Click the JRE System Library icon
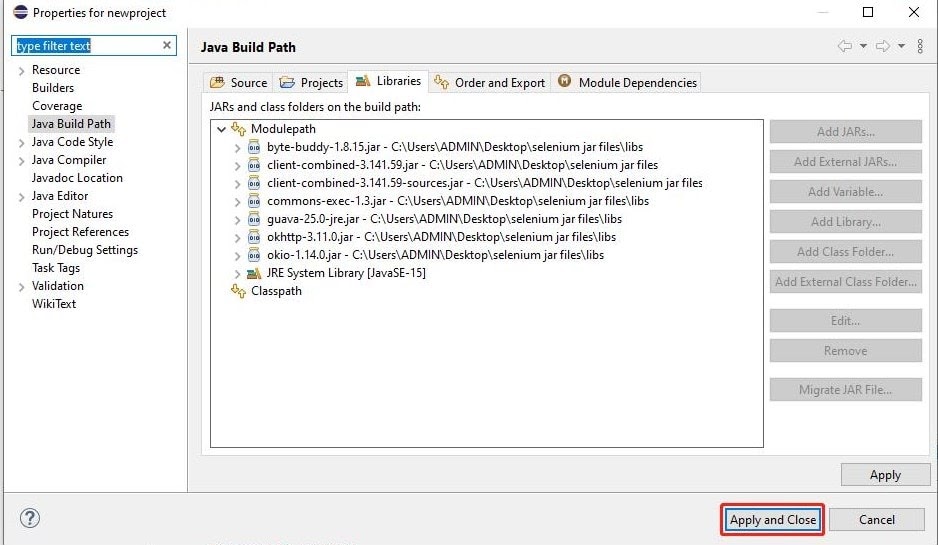This screenshot has width=938, height=545. point(254,273)
